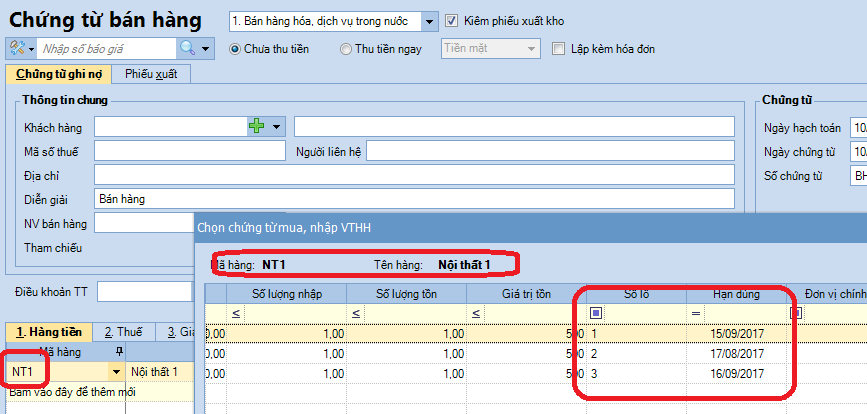
Task: Click the 'Nhập số báo giá' search field
Action: [x=108, y=49]
